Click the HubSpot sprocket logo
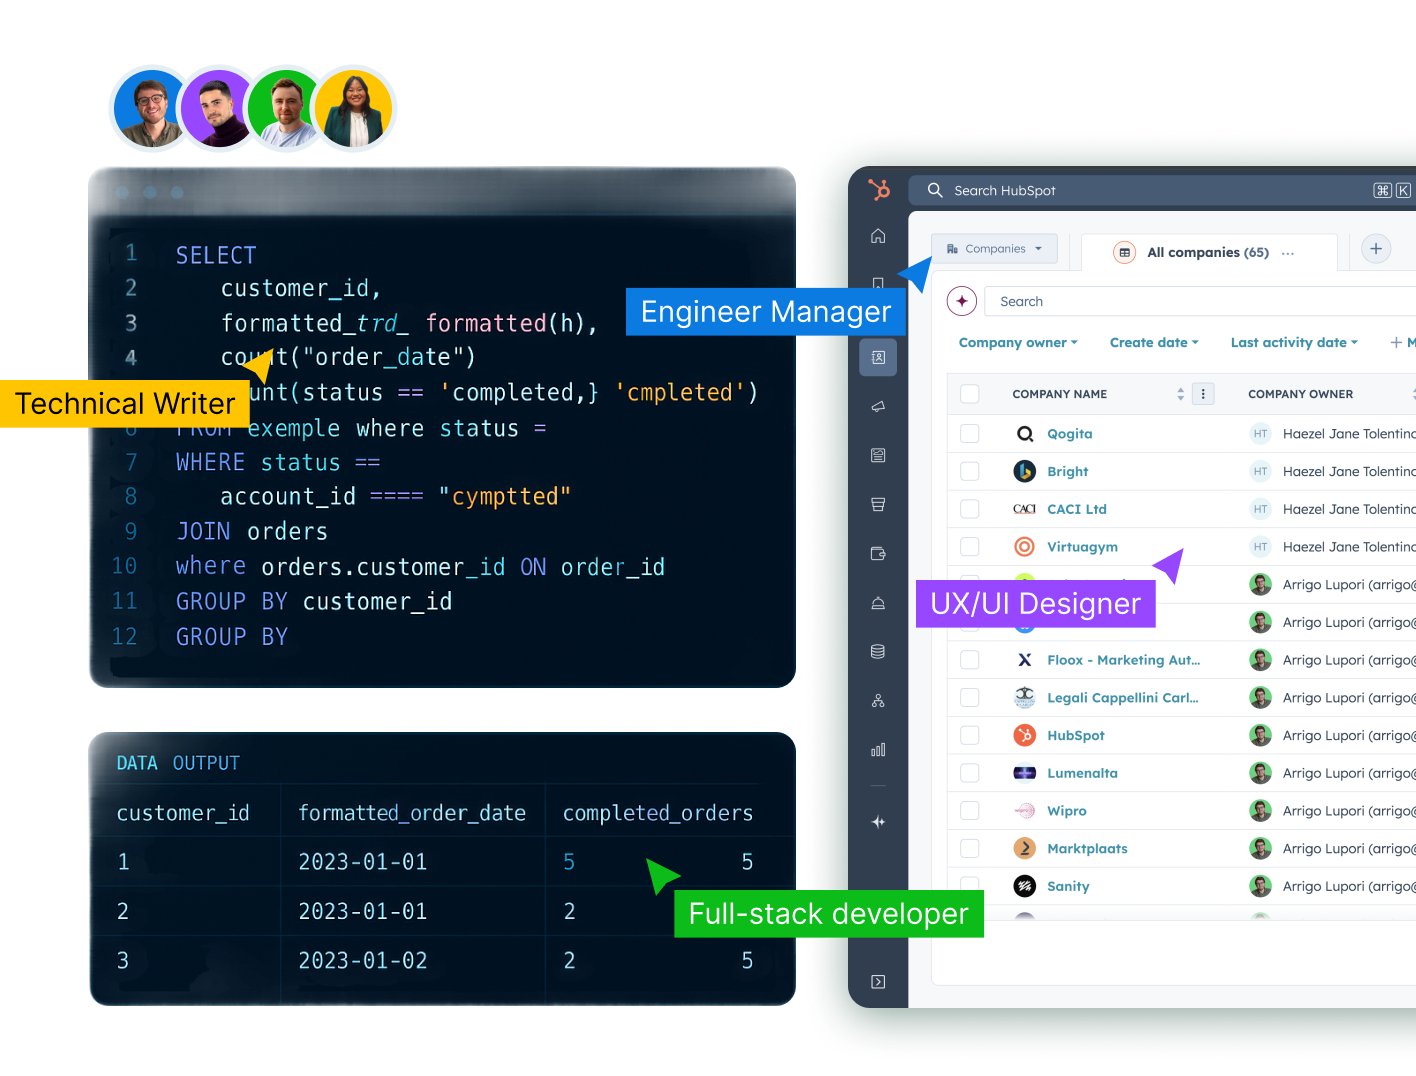The height and width of the screenshot is (1076, 1416). 878,189
